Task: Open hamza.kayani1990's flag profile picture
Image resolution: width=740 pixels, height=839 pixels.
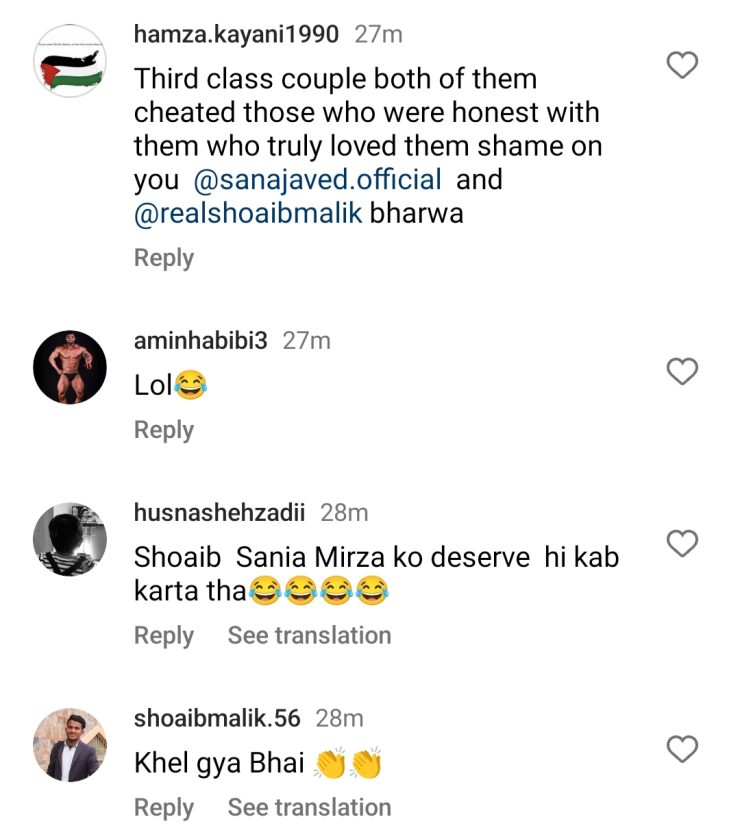Action: tap(70, 62)
